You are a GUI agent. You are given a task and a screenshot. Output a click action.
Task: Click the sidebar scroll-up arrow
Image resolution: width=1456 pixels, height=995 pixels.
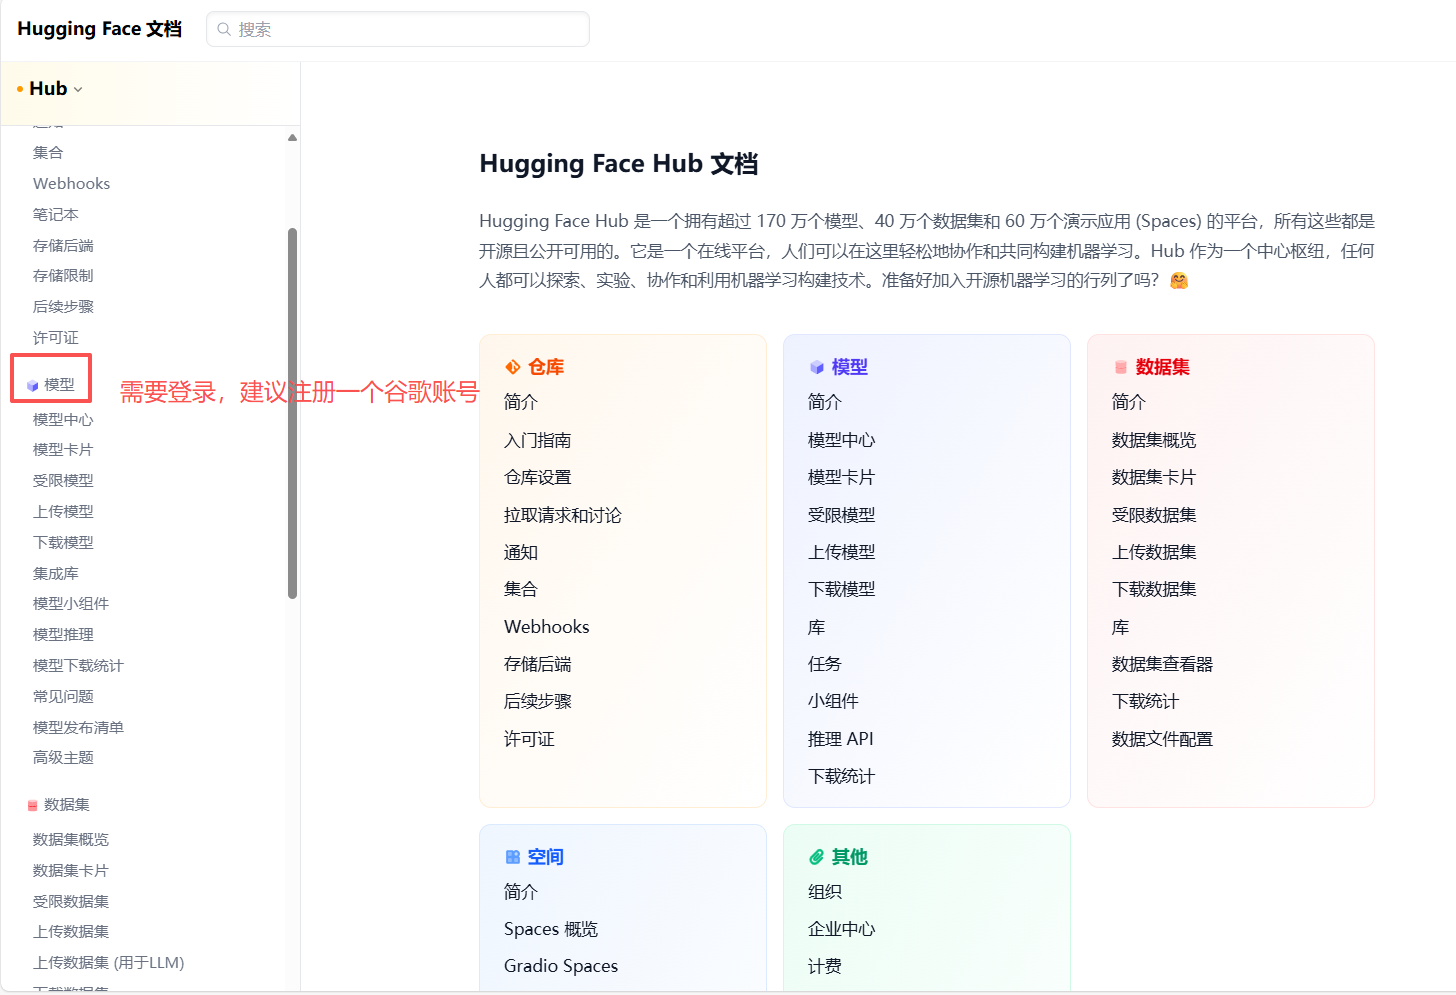[292, 138]
